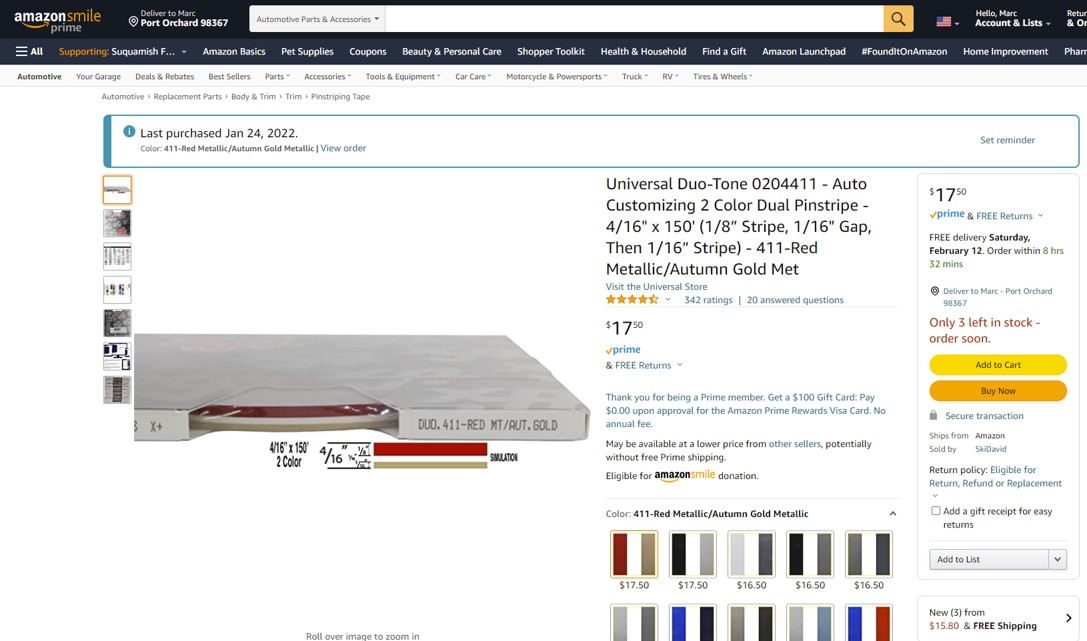1087x641 pixels.
Task: Select the red and gold color swatch
Action: coord(634,554)
